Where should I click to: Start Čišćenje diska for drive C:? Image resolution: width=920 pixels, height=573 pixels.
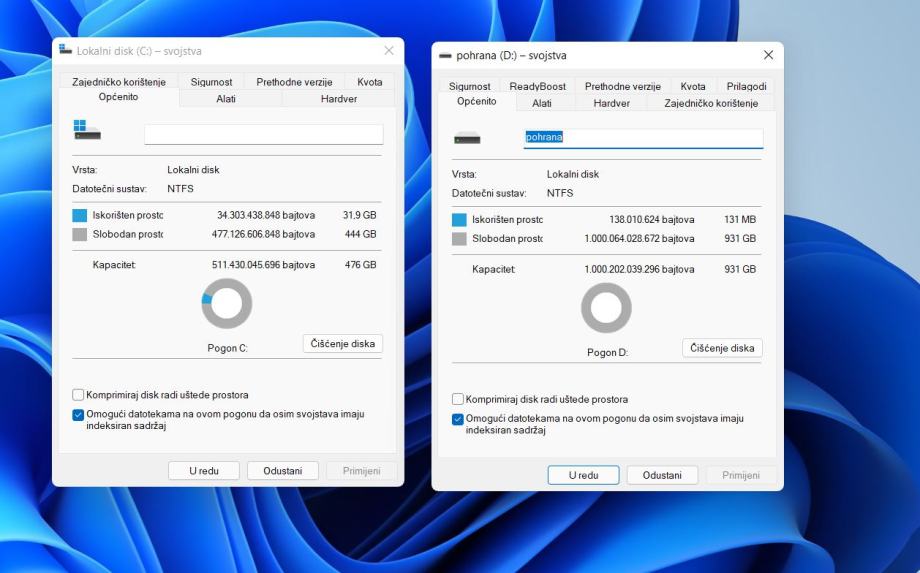tap(343, 344)
